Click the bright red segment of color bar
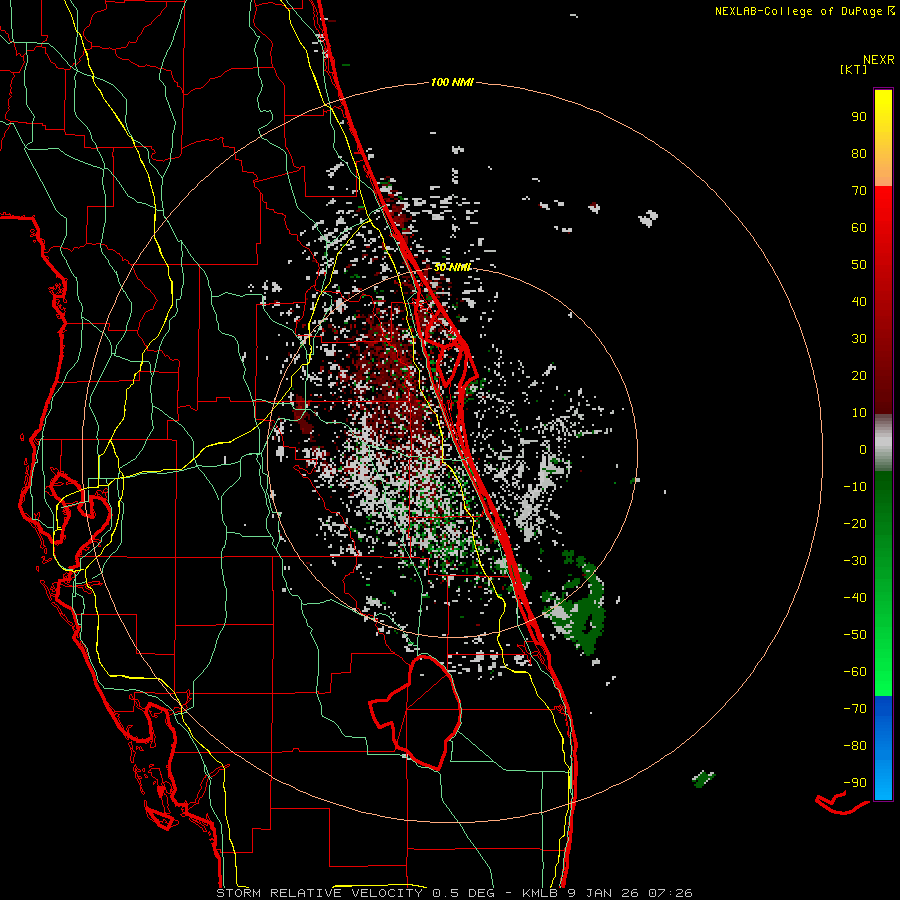 [x=883, y=300]
